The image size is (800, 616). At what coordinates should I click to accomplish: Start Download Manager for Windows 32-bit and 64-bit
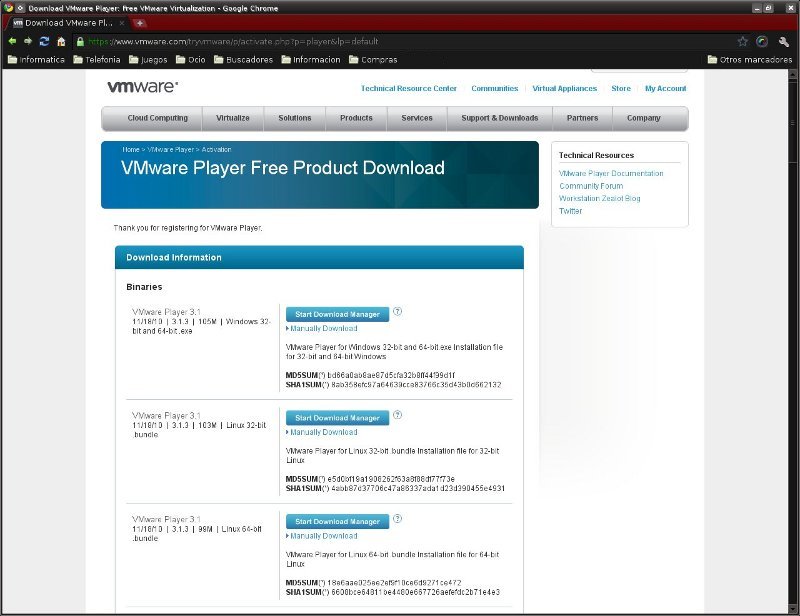click(337, 314)
